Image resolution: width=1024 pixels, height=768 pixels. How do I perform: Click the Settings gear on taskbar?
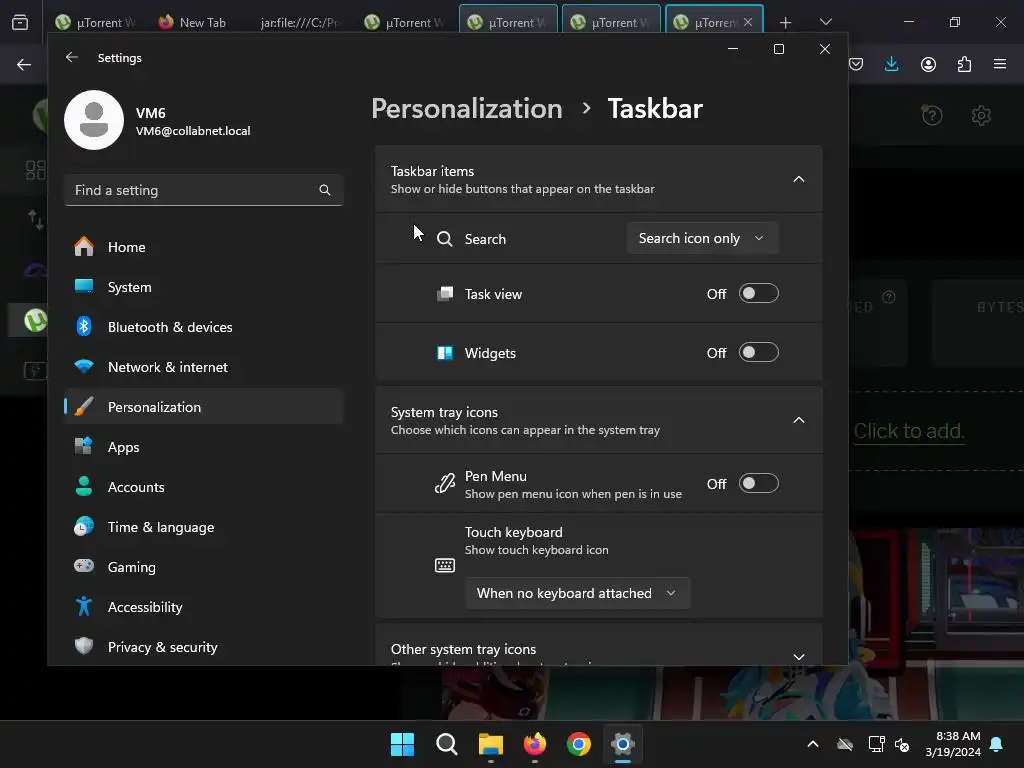tap(623, 744)
